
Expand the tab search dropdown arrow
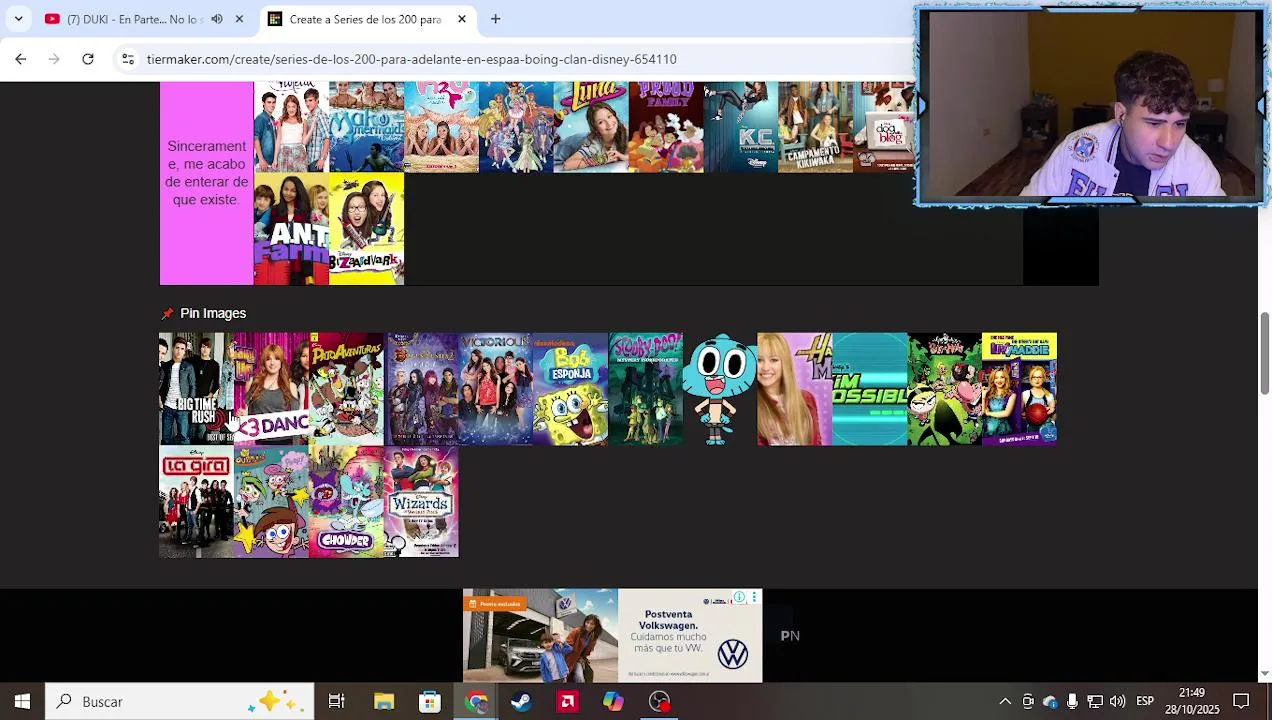20,19
